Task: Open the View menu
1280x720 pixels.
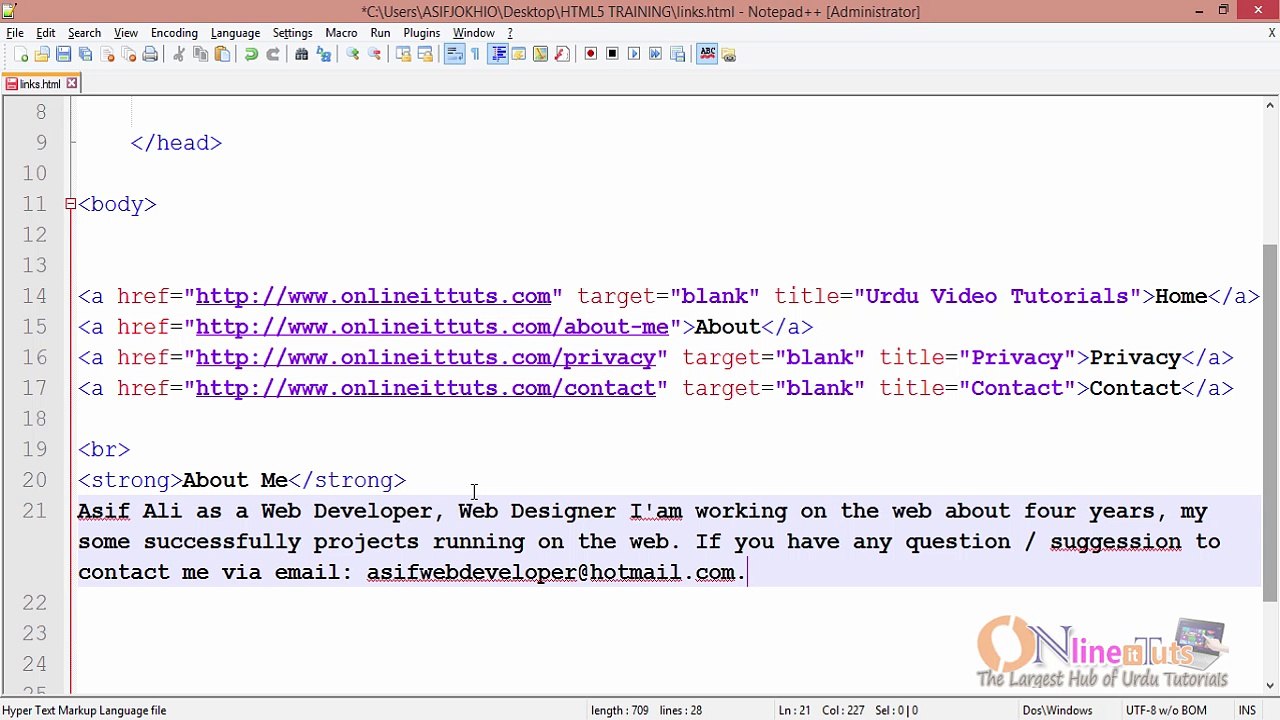Action: pyautogui.click(x=126, y=33)
